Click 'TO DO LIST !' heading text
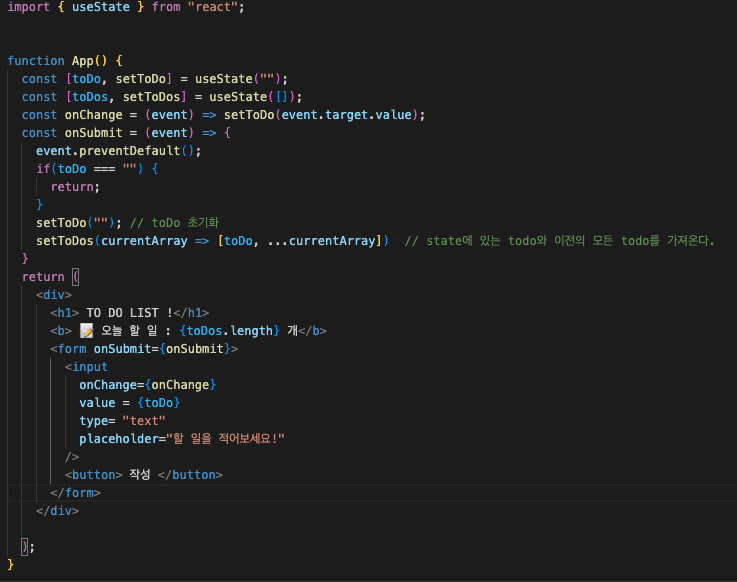 click(129, 313)
